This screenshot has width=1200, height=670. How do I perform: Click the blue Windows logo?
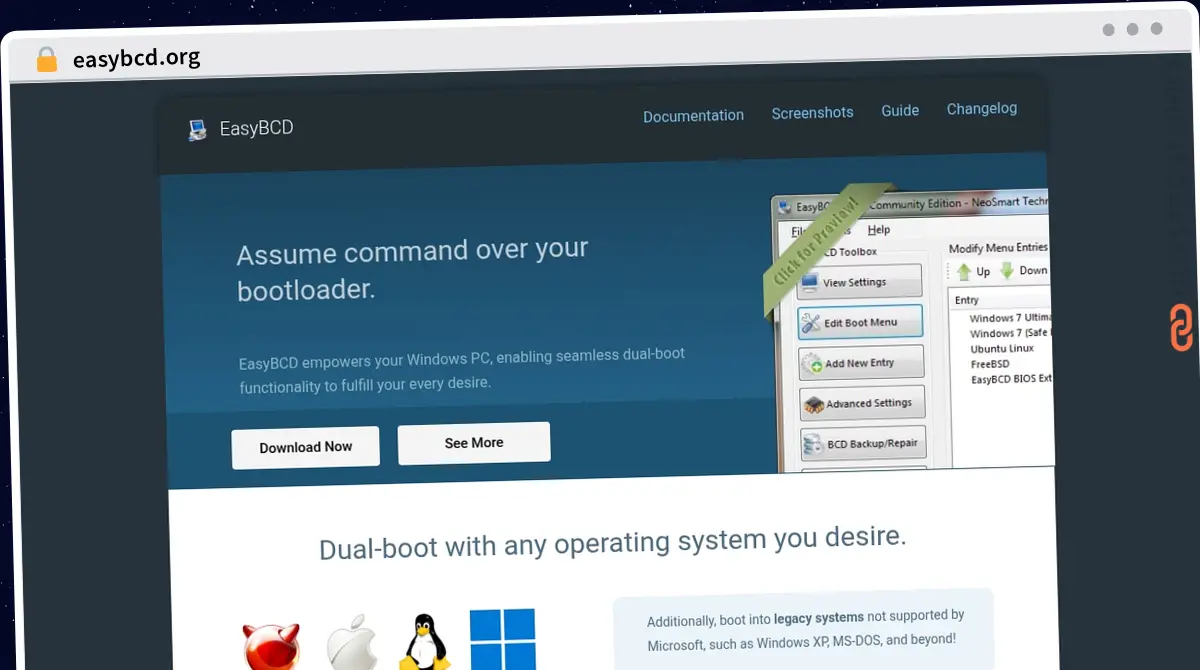coord(502,640)
